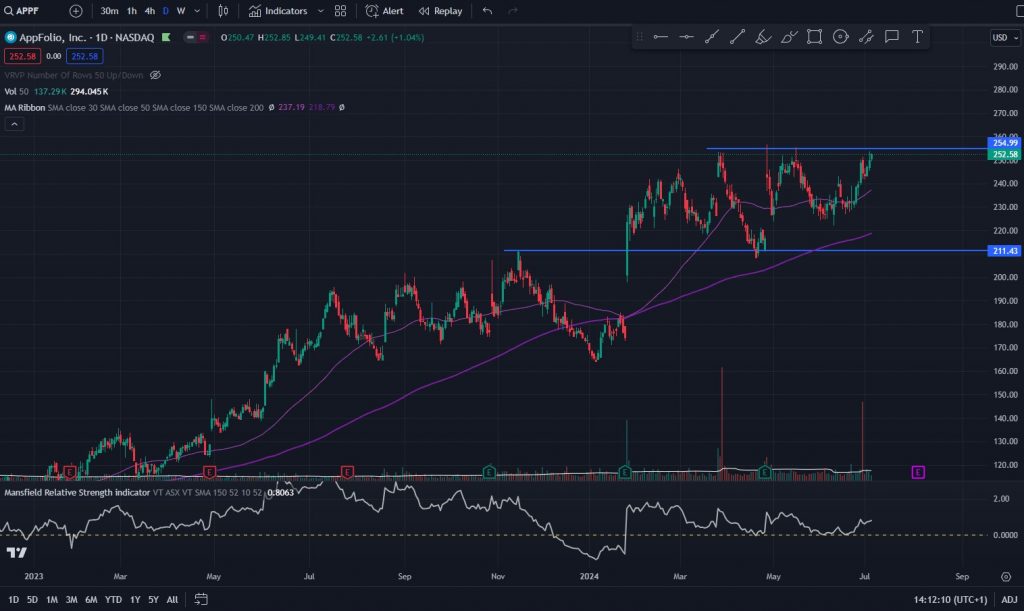Open the USD currency dropdown
The width and height of the screenshot is (1024, 611).
coord(1002,37)
